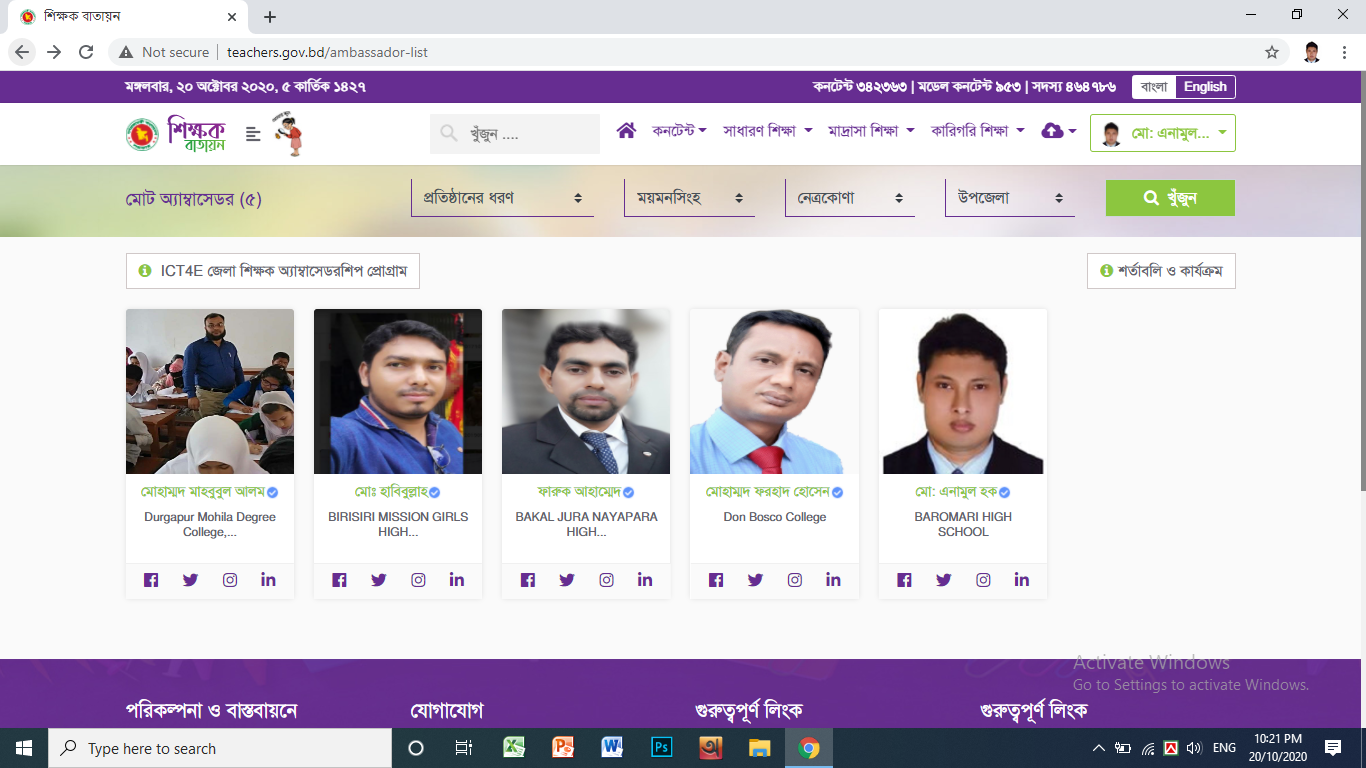Reload the page in Chrome
This screenshot has width=1366, height=768.
[x=86, y=52]
